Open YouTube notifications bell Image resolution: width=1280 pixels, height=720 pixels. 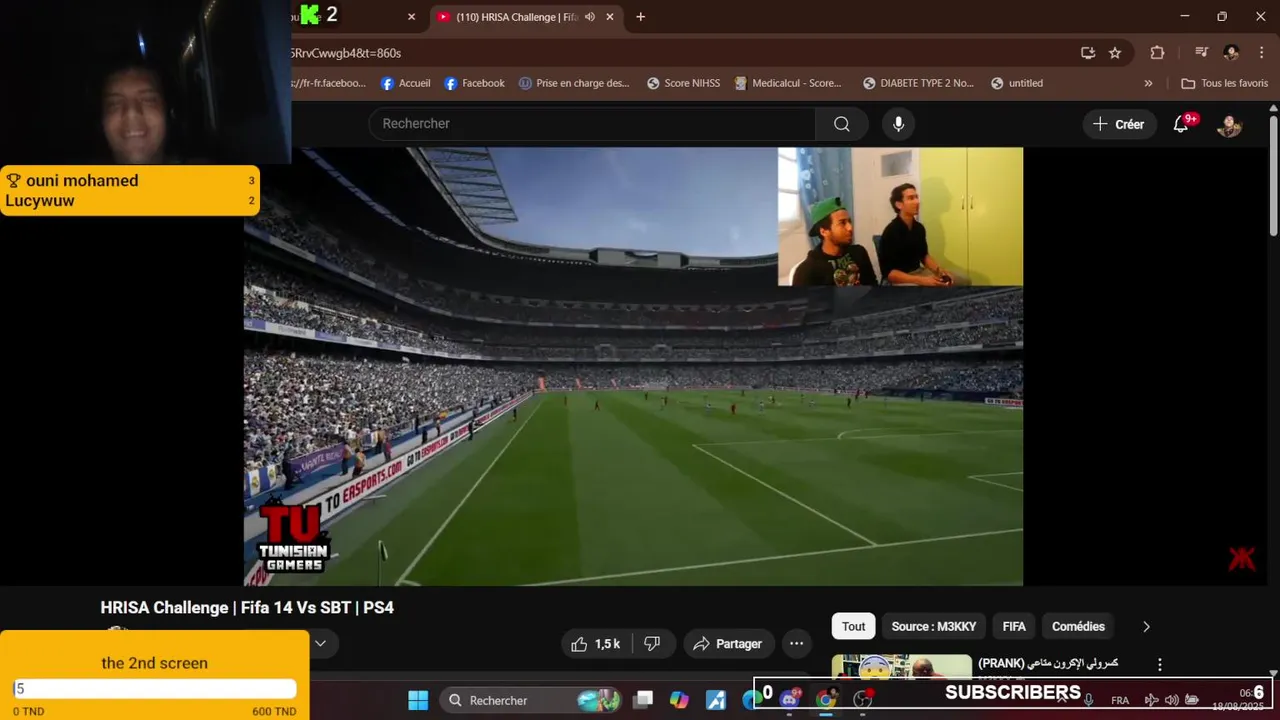pyautogui.click(x=1181, y=124)
